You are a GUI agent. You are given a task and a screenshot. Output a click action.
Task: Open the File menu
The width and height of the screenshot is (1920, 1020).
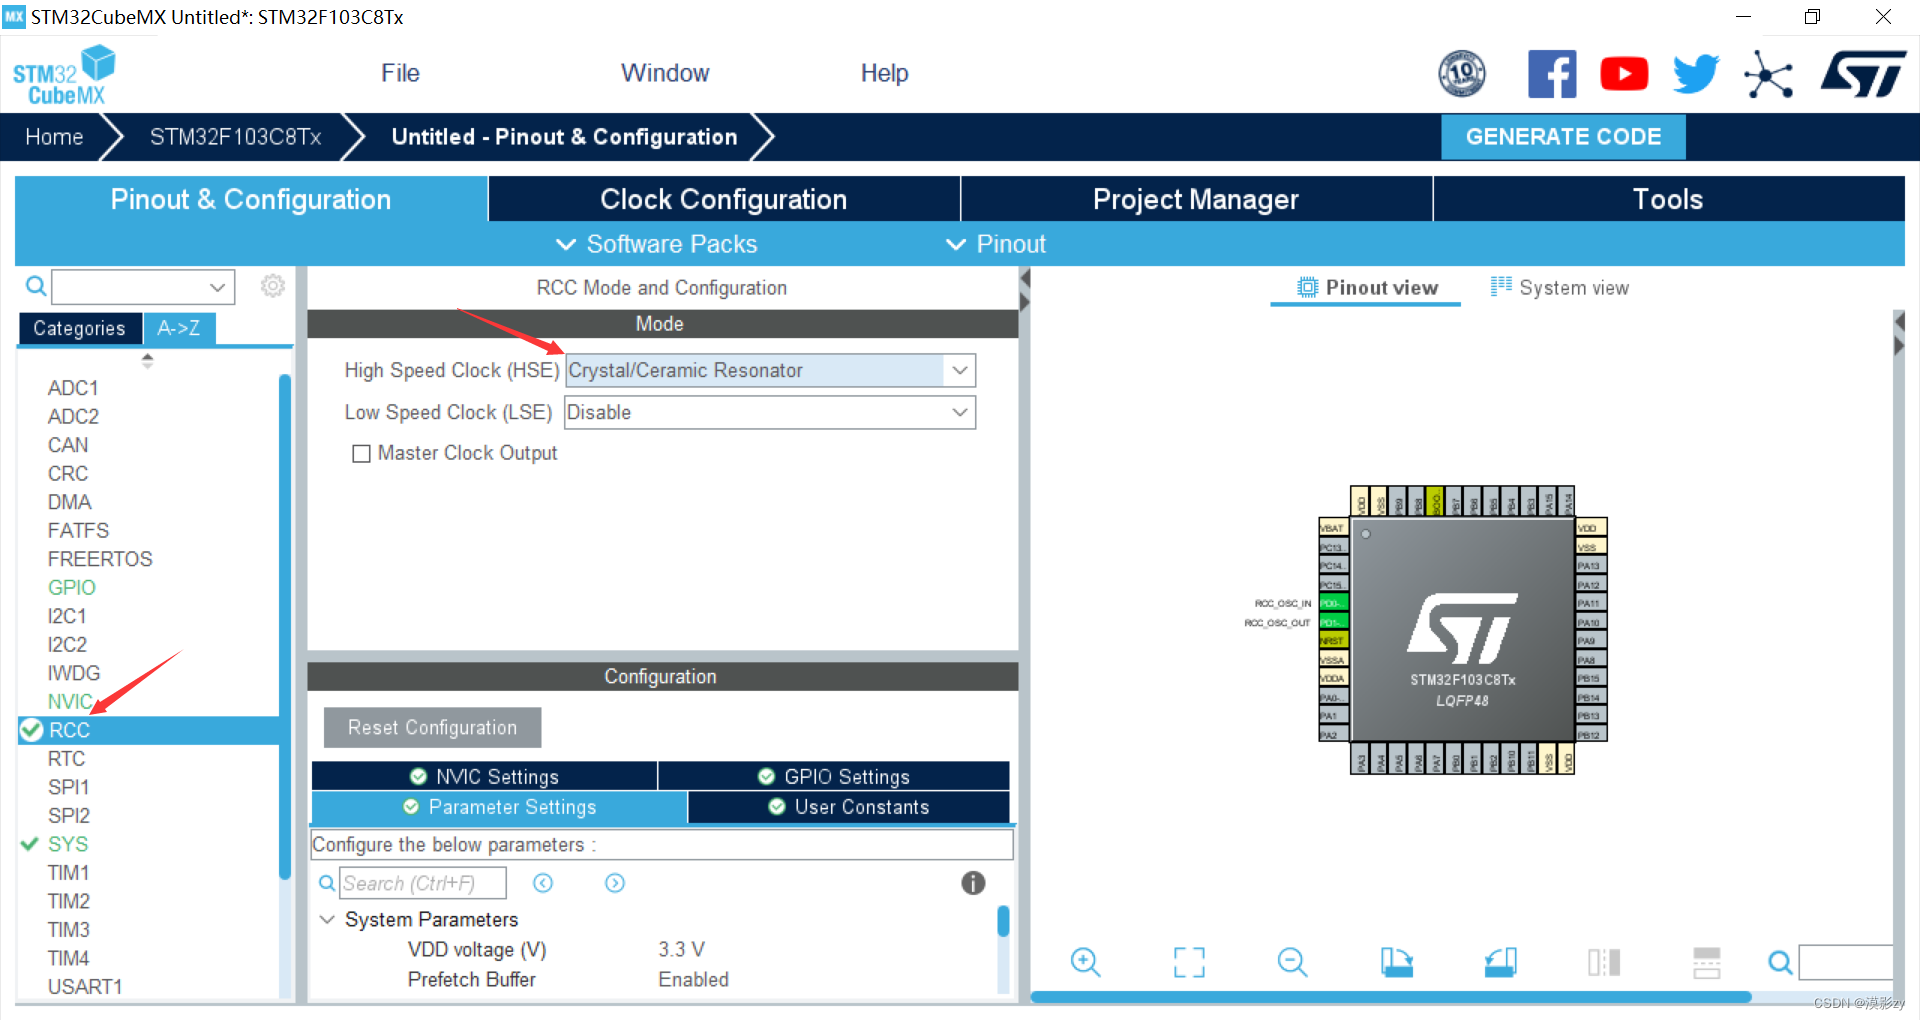click(x=400, y=73)
